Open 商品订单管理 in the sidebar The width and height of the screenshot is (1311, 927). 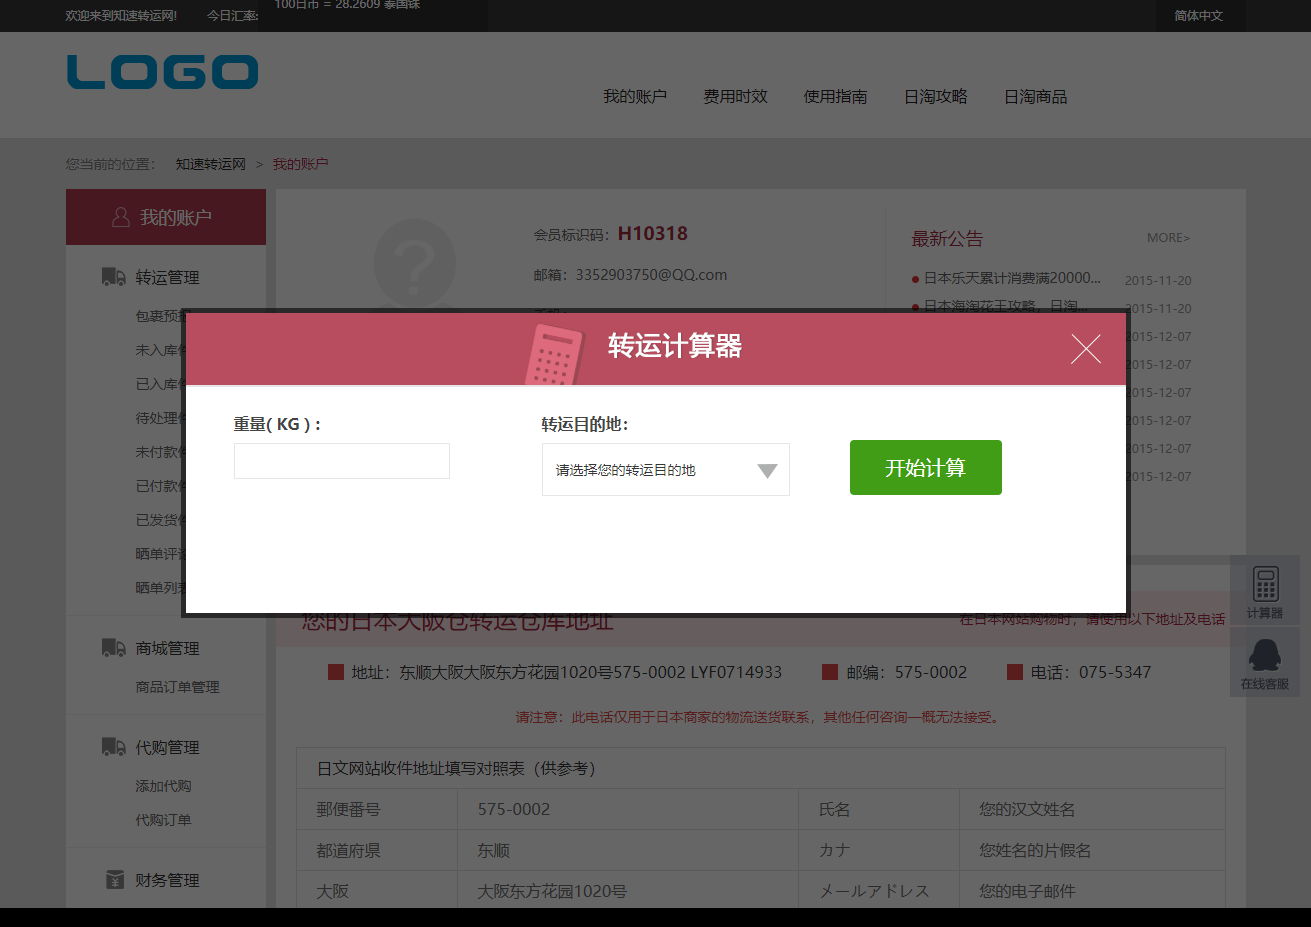[x=177, y=687]
